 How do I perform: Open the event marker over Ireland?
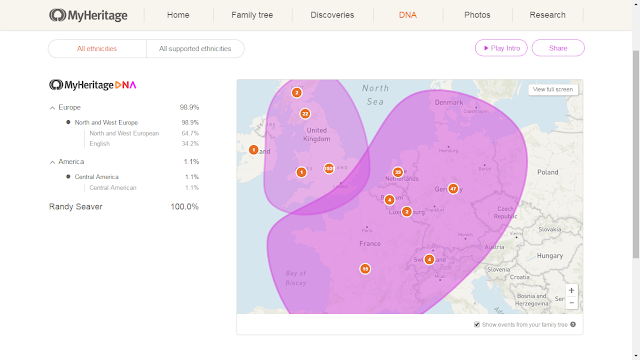[253, 150]
